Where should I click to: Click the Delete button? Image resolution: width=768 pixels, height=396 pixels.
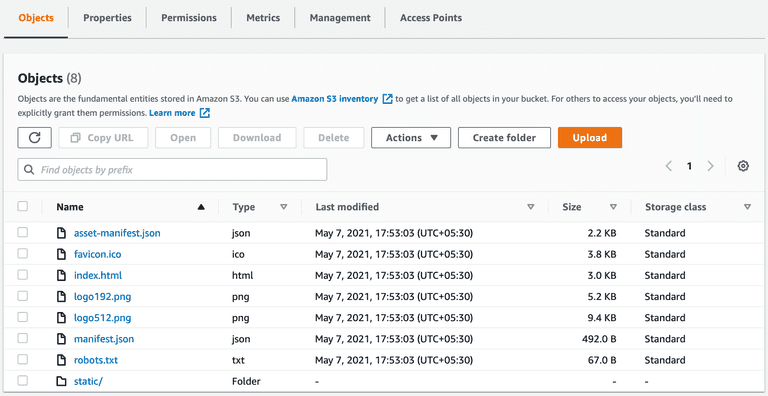click(x=334, y=138)
